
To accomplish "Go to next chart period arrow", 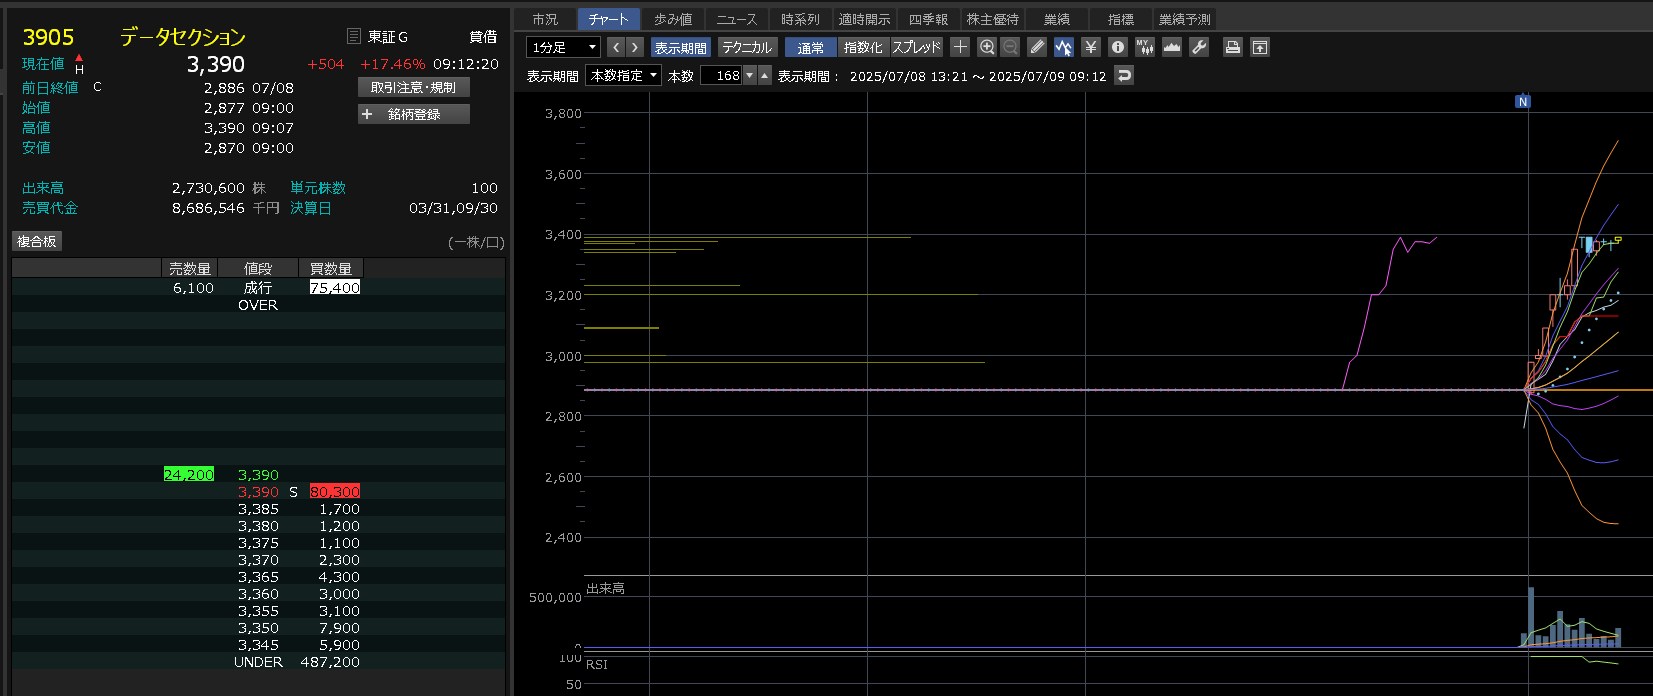I will click(x=635, y=47).
